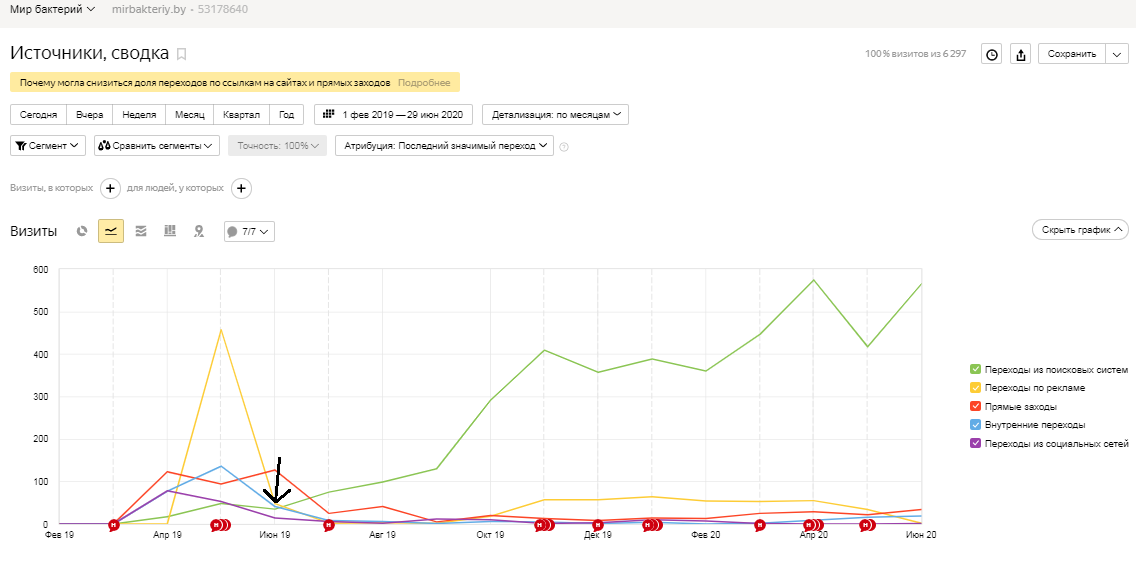
Task: Click the mirbakteriy.by counter address text
Action: (x=148, y=10)
